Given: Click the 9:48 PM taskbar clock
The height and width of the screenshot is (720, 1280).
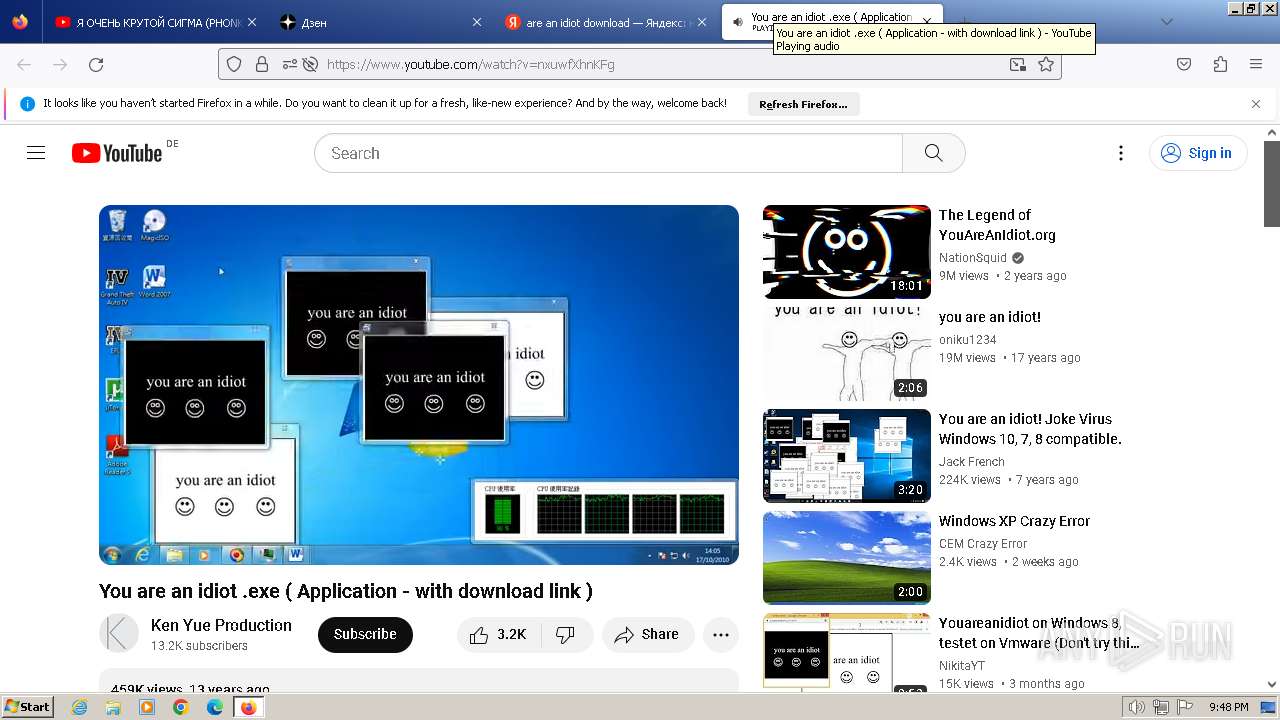Looking at the screenshot, I should (x=1229, y=707).
